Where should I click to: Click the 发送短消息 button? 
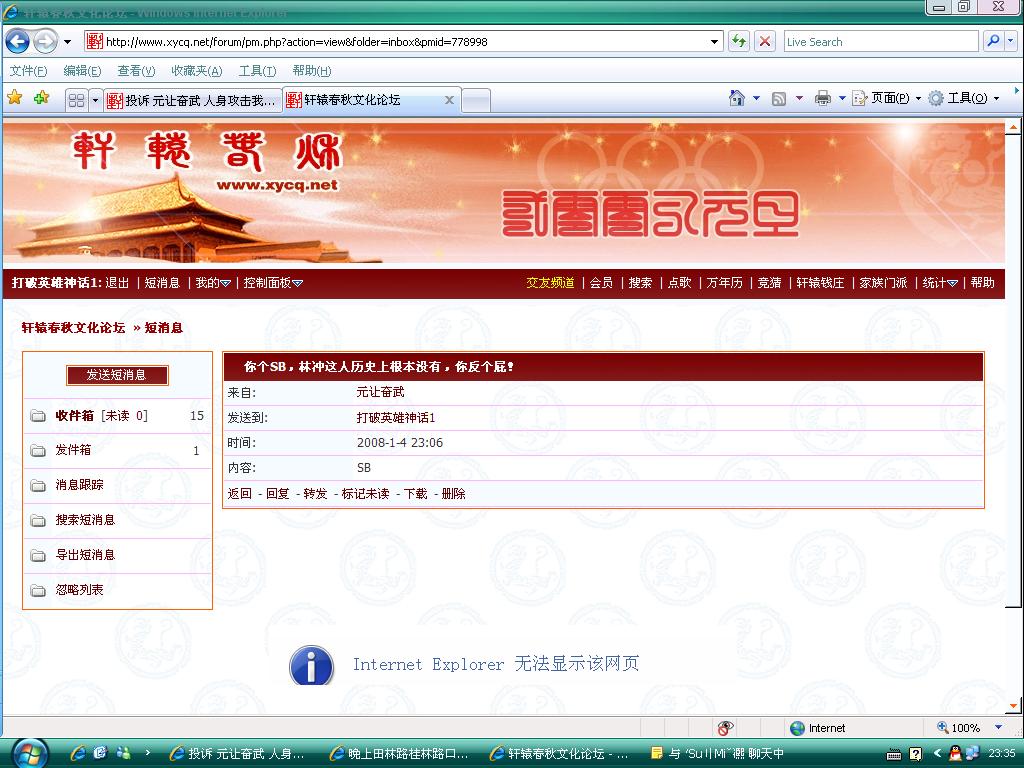(117, 375)
